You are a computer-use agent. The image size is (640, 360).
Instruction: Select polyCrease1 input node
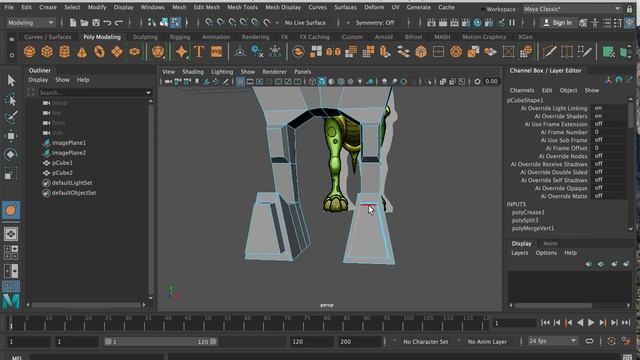tap(528, 212)
